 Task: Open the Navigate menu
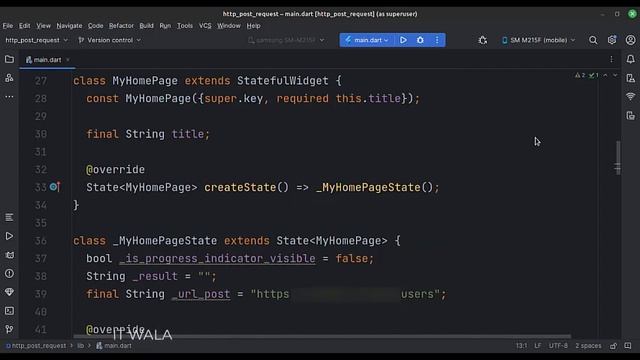(69, 26)
